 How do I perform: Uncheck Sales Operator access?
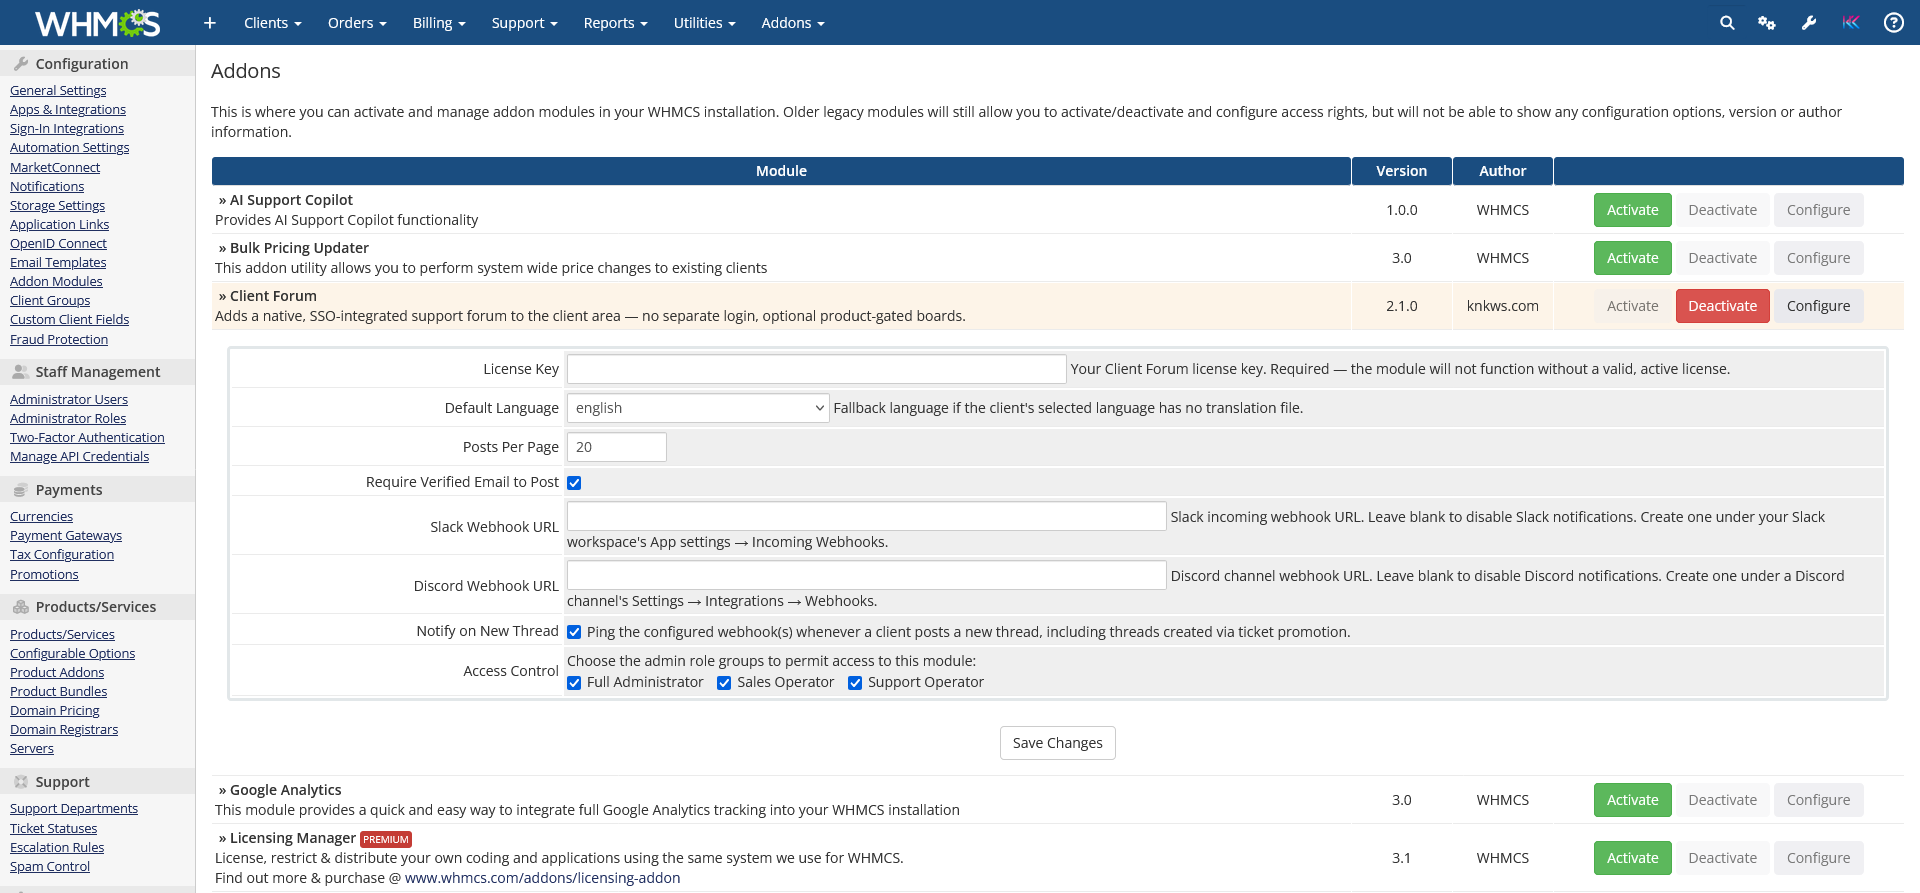coord(724,683)
